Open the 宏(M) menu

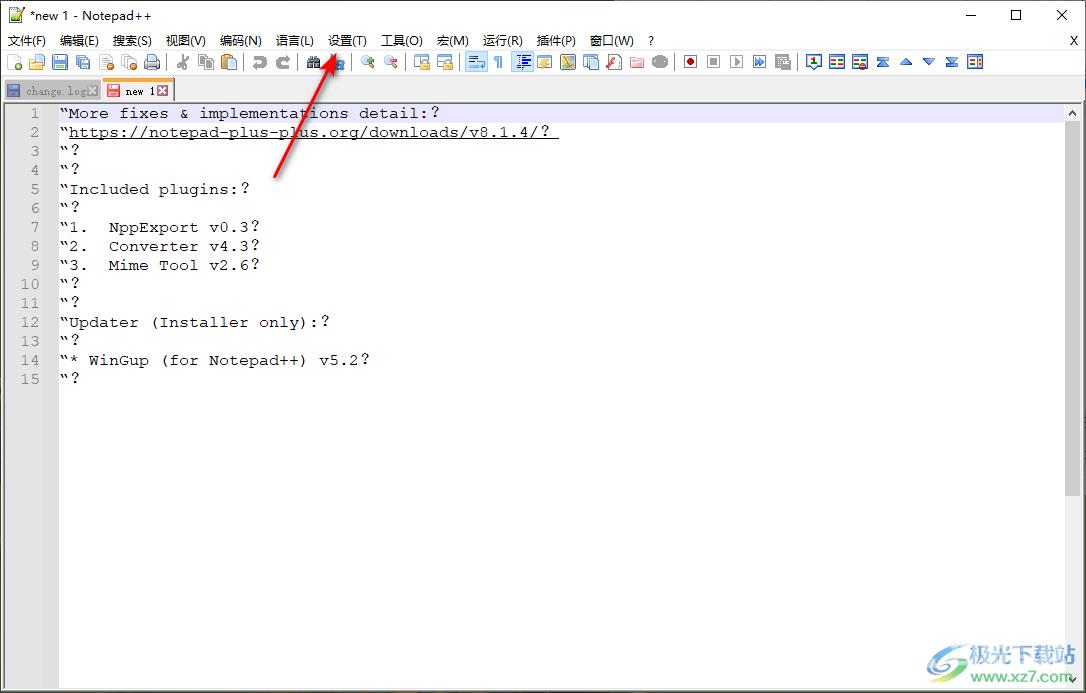[453, 41]
